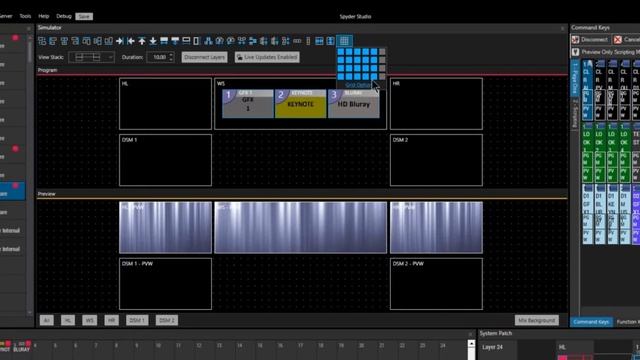Select the Page One vertical tab

pyautogui.click(x=575, y=78)
